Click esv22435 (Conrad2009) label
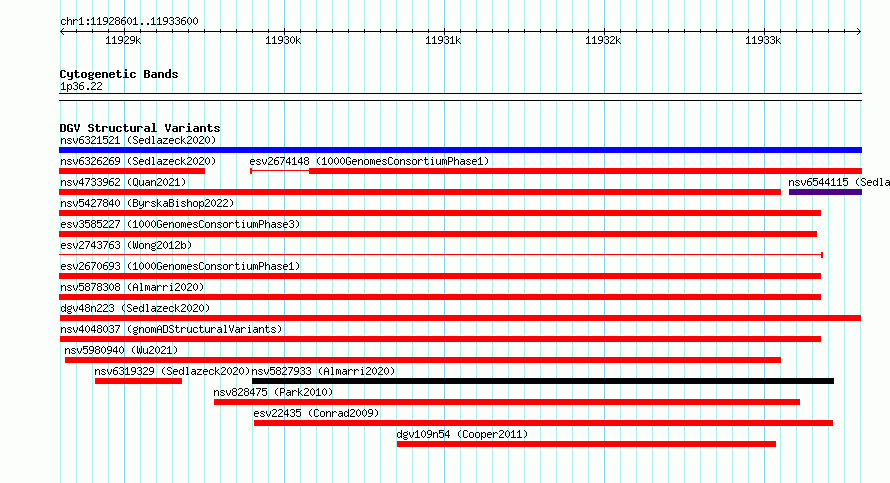Screen dimensions: 890x483 click(316, 413)
